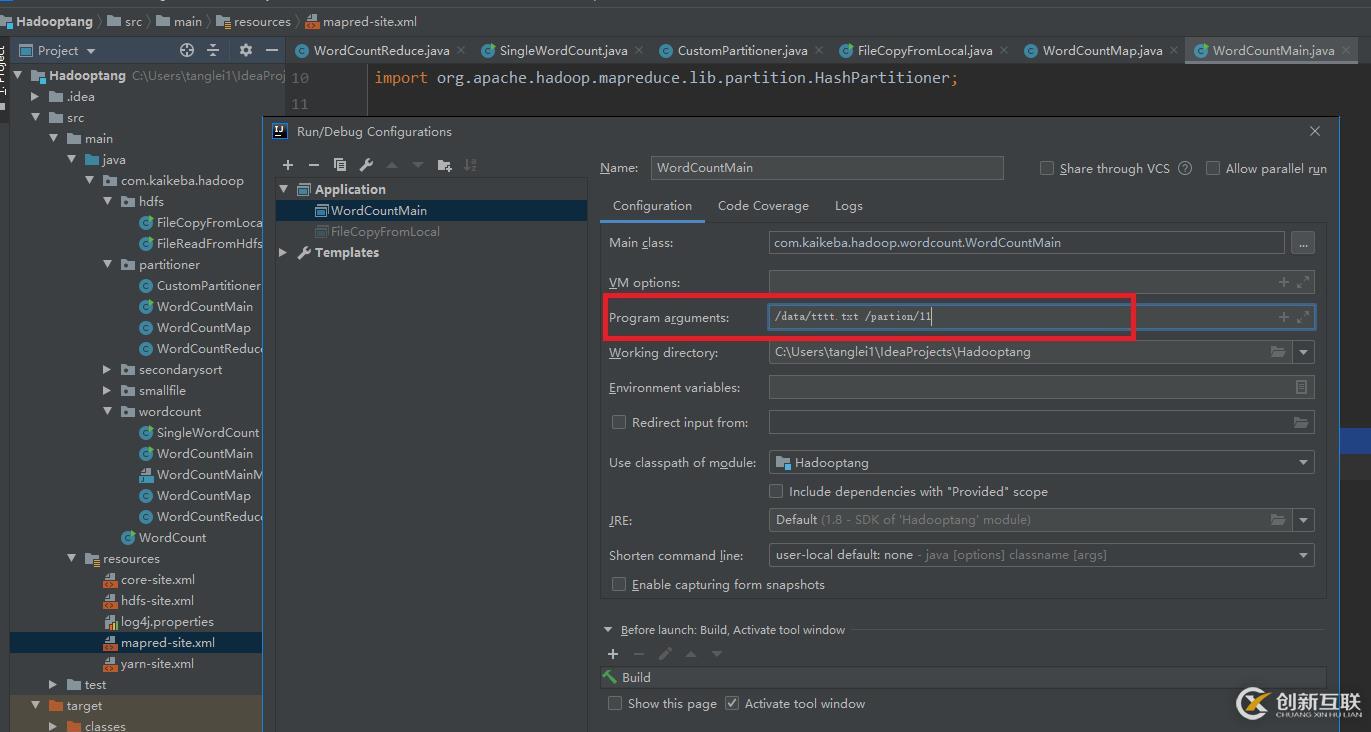Select hdfs-site.xml in Project tree
The image size is (1371, 732).
click(x=157, y=600)
